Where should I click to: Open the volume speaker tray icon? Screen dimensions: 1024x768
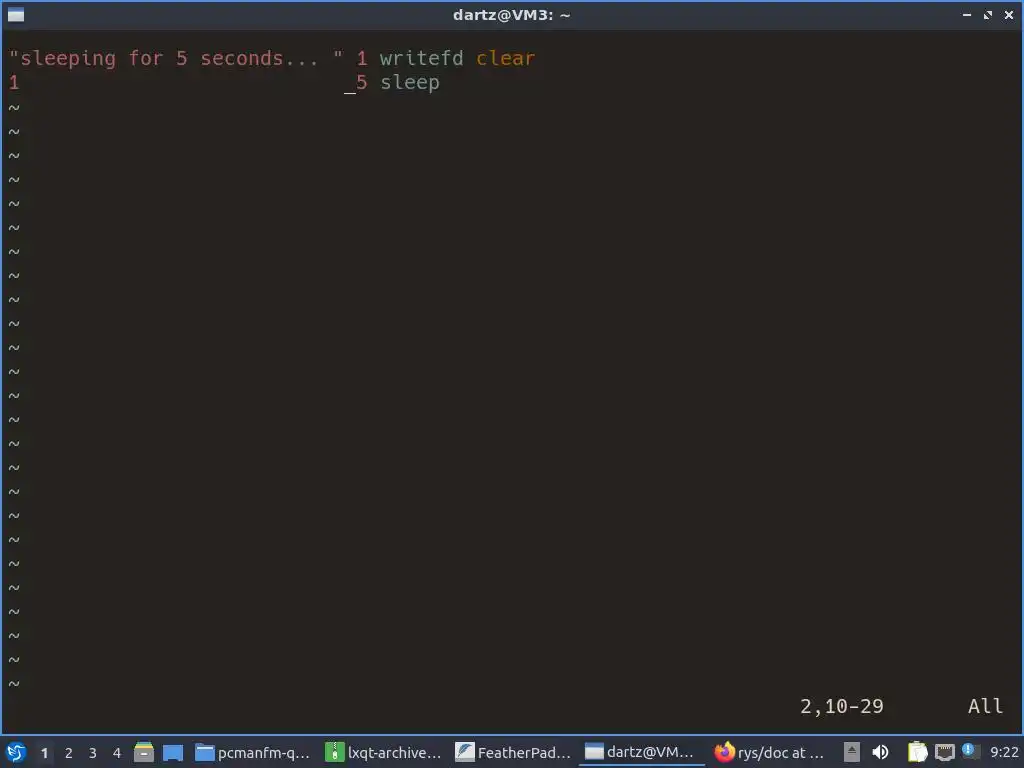880,752
